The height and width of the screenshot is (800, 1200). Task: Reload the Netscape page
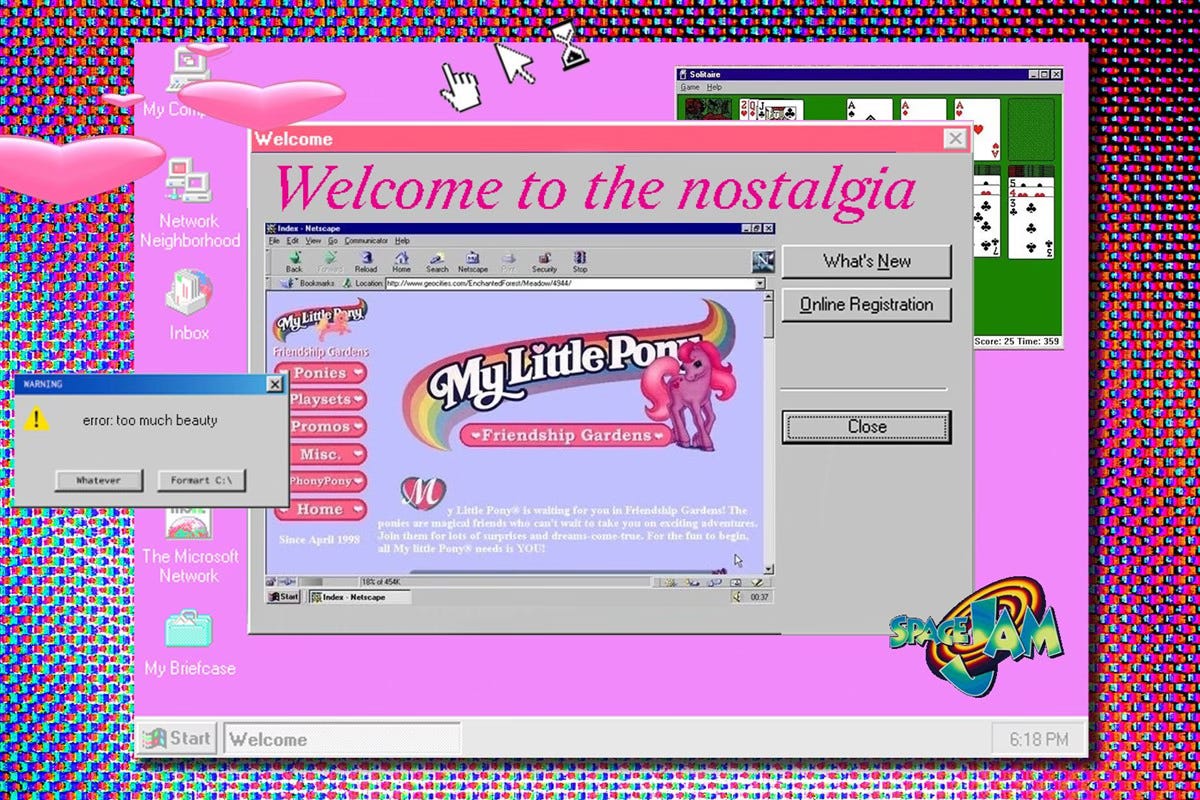point(366,262)
